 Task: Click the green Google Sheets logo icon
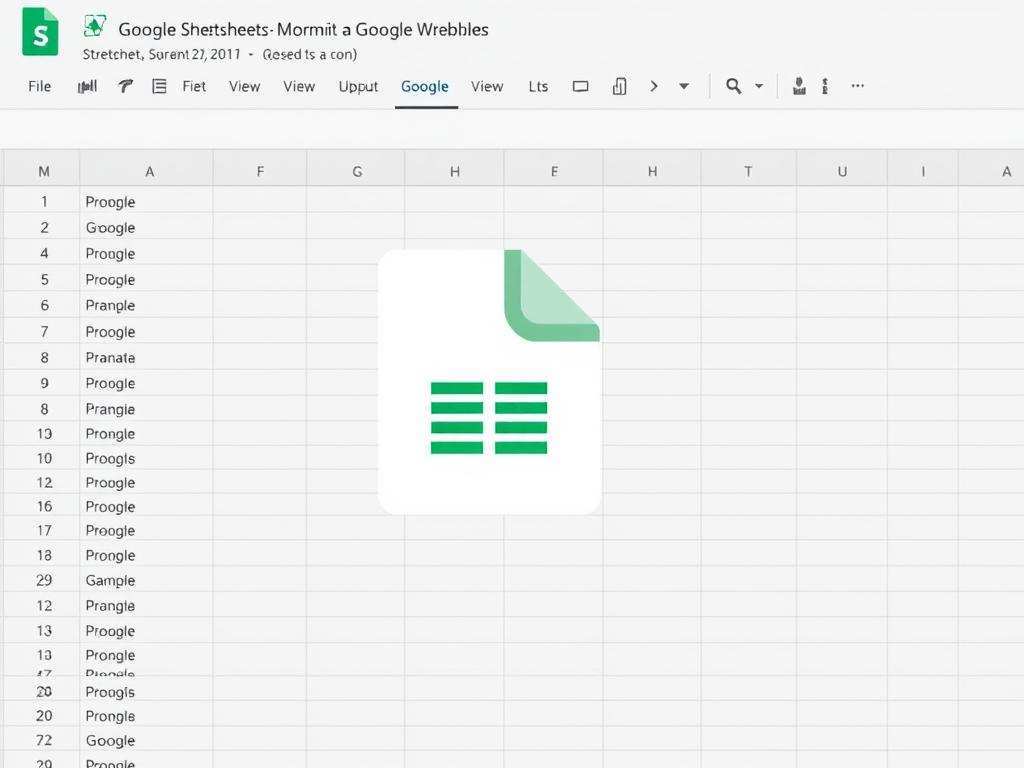pos(38,32)
